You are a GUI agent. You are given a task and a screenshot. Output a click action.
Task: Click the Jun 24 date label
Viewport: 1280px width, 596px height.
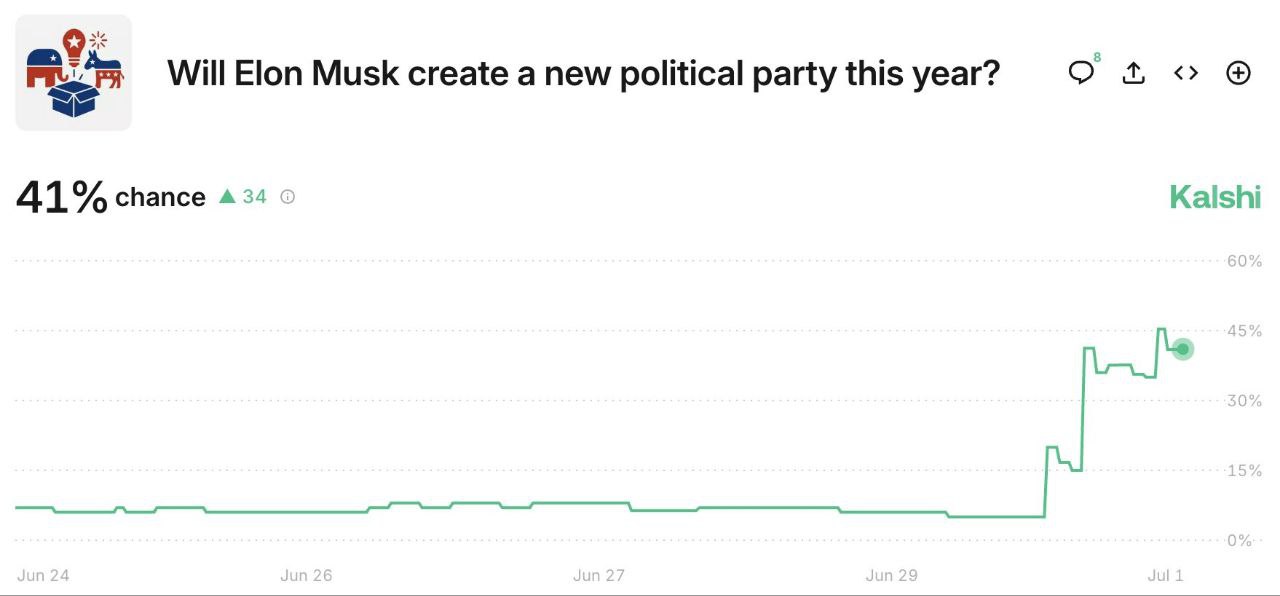tap(43, 575)
